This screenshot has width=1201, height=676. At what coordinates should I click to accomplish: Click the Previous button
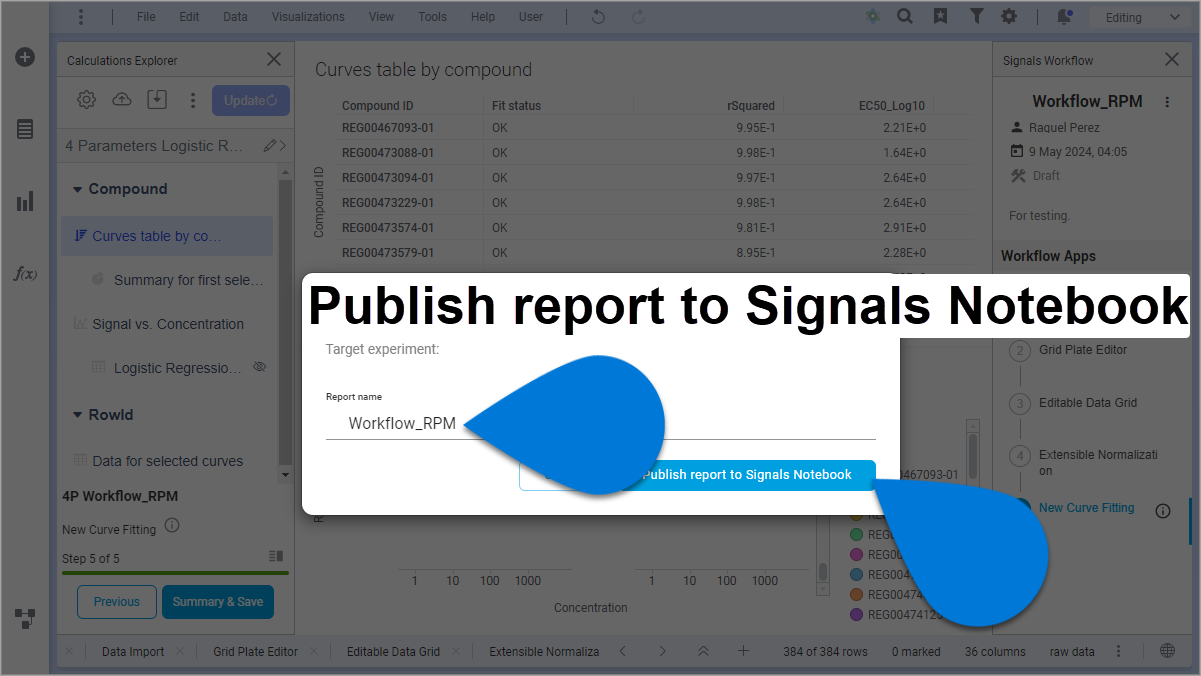tap(117, 602)
